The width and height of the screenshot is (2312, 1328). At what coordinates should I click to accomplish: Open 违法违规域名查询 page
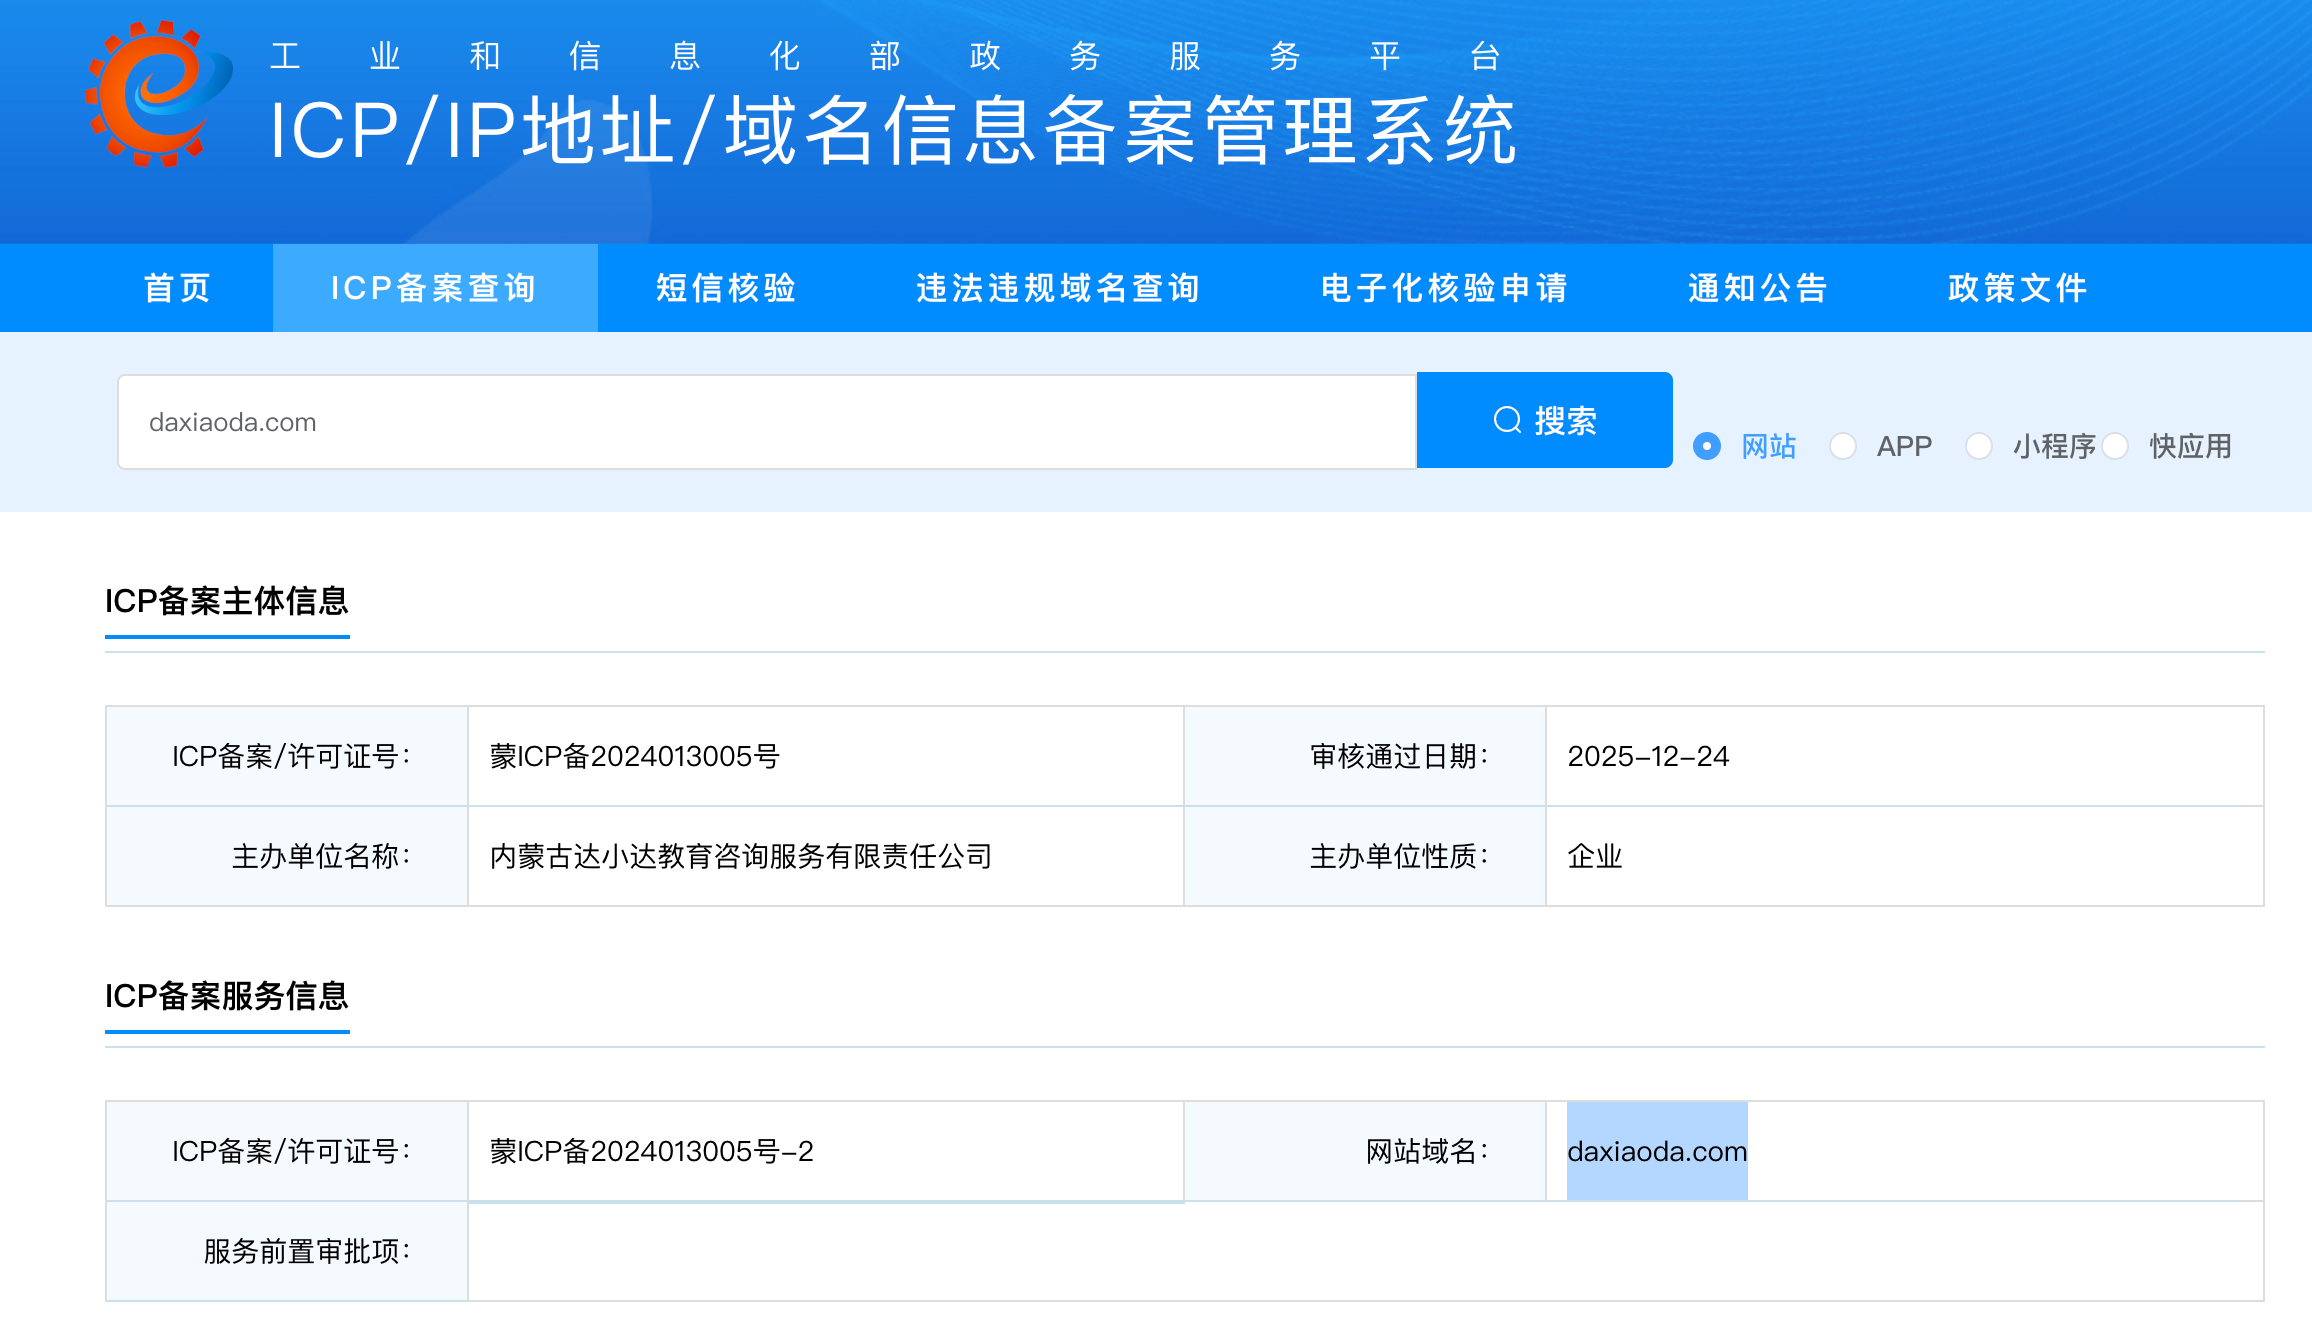1058,288
